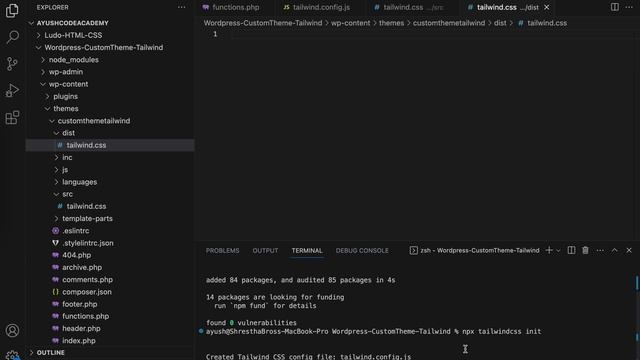640x360 pixels.
Task: Open the Explorer view in activity bar
Action: click(12, 10)
